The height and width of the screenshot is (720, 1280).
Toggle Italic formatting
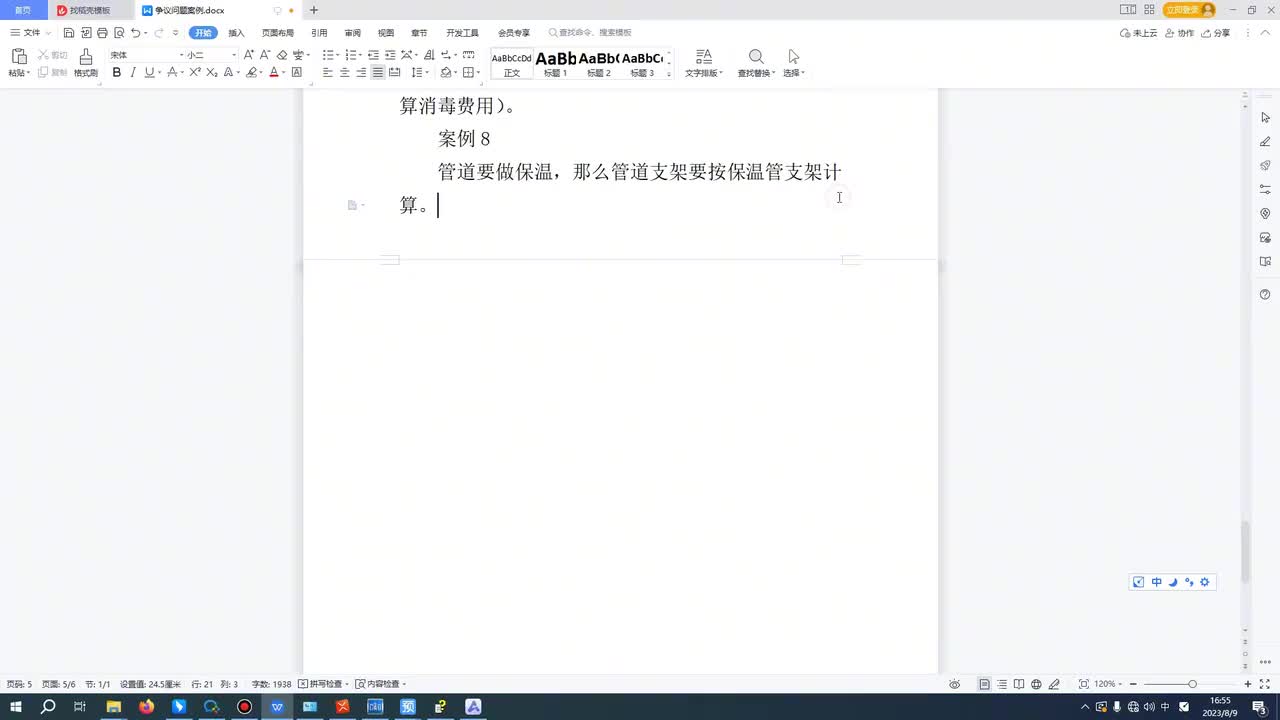(133, 73)
